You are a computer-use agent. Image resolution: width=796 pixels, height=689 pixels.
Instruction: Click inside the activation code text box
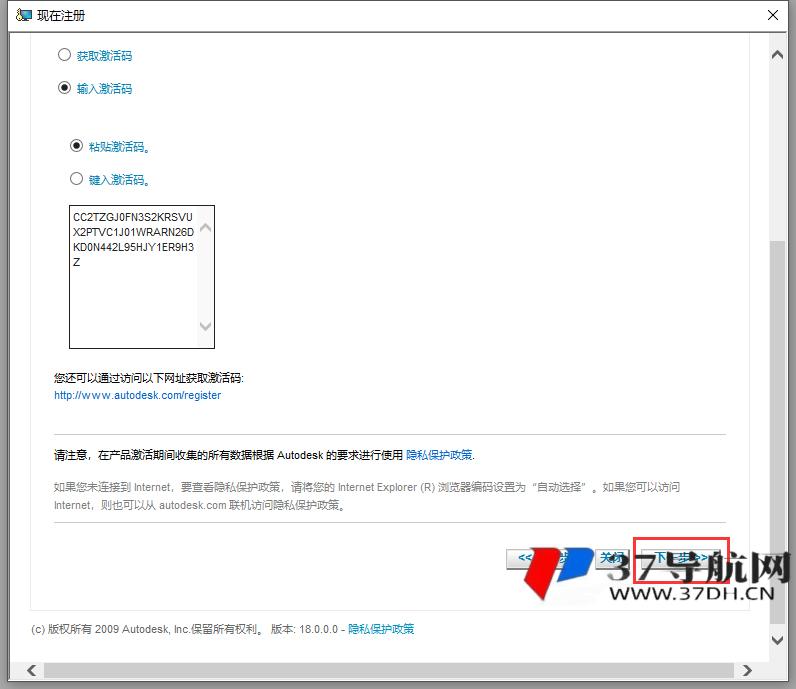pyautogui.click(x=142, y=277)
